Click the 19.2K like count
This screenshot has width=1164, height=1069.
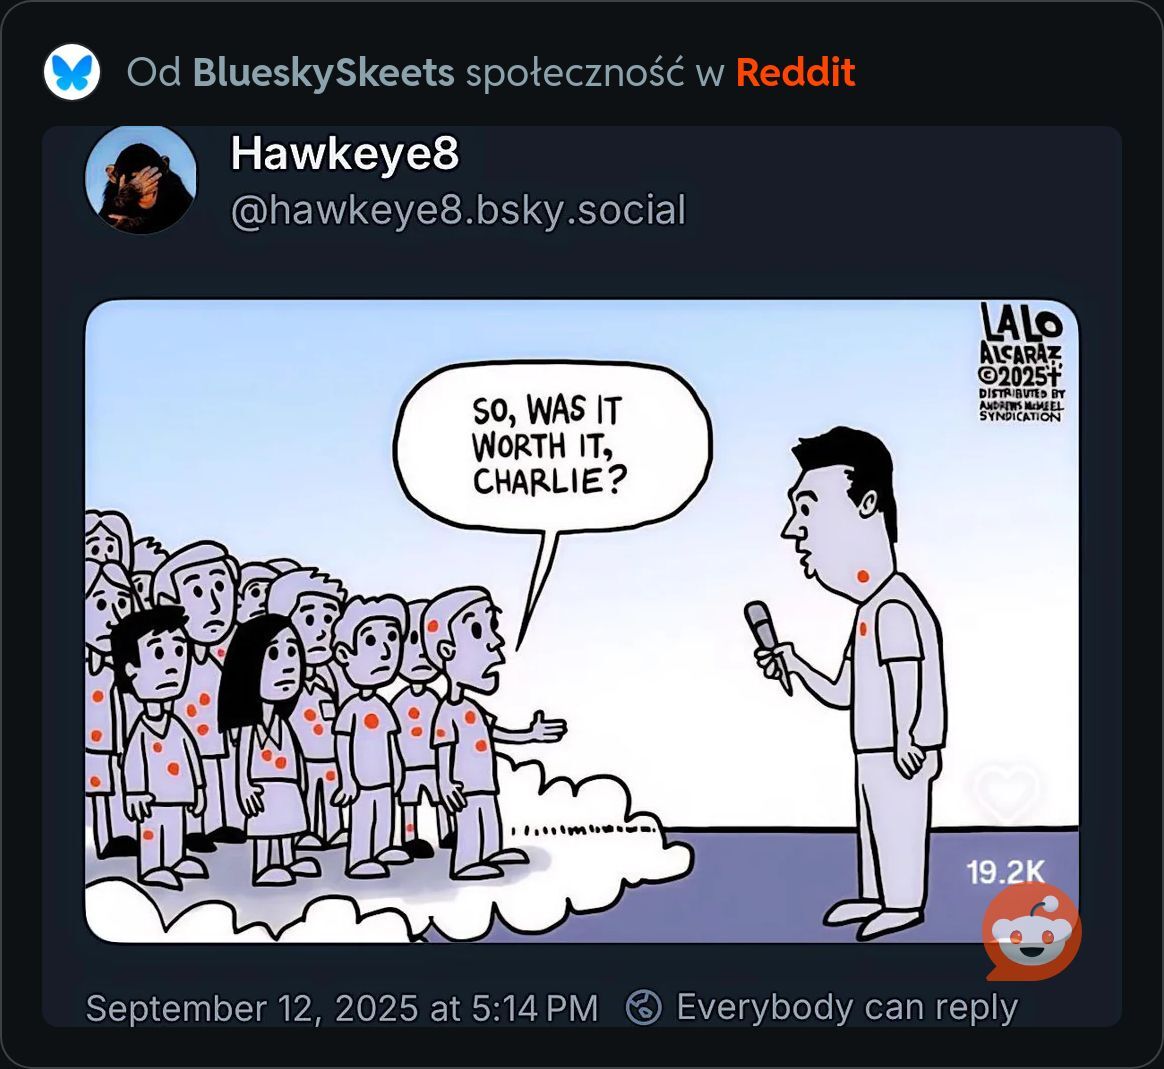(1005, 872)
